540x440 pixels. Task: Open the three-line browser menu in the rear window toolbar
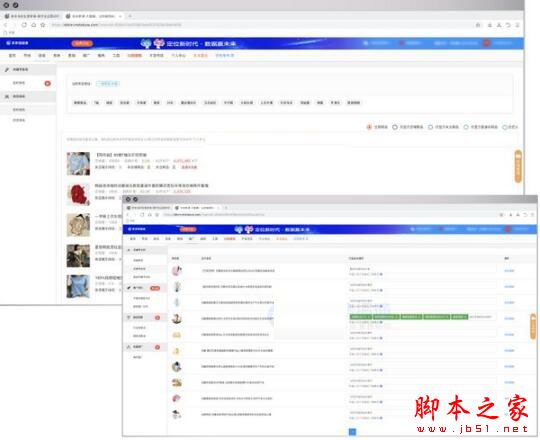coord(517,25)
